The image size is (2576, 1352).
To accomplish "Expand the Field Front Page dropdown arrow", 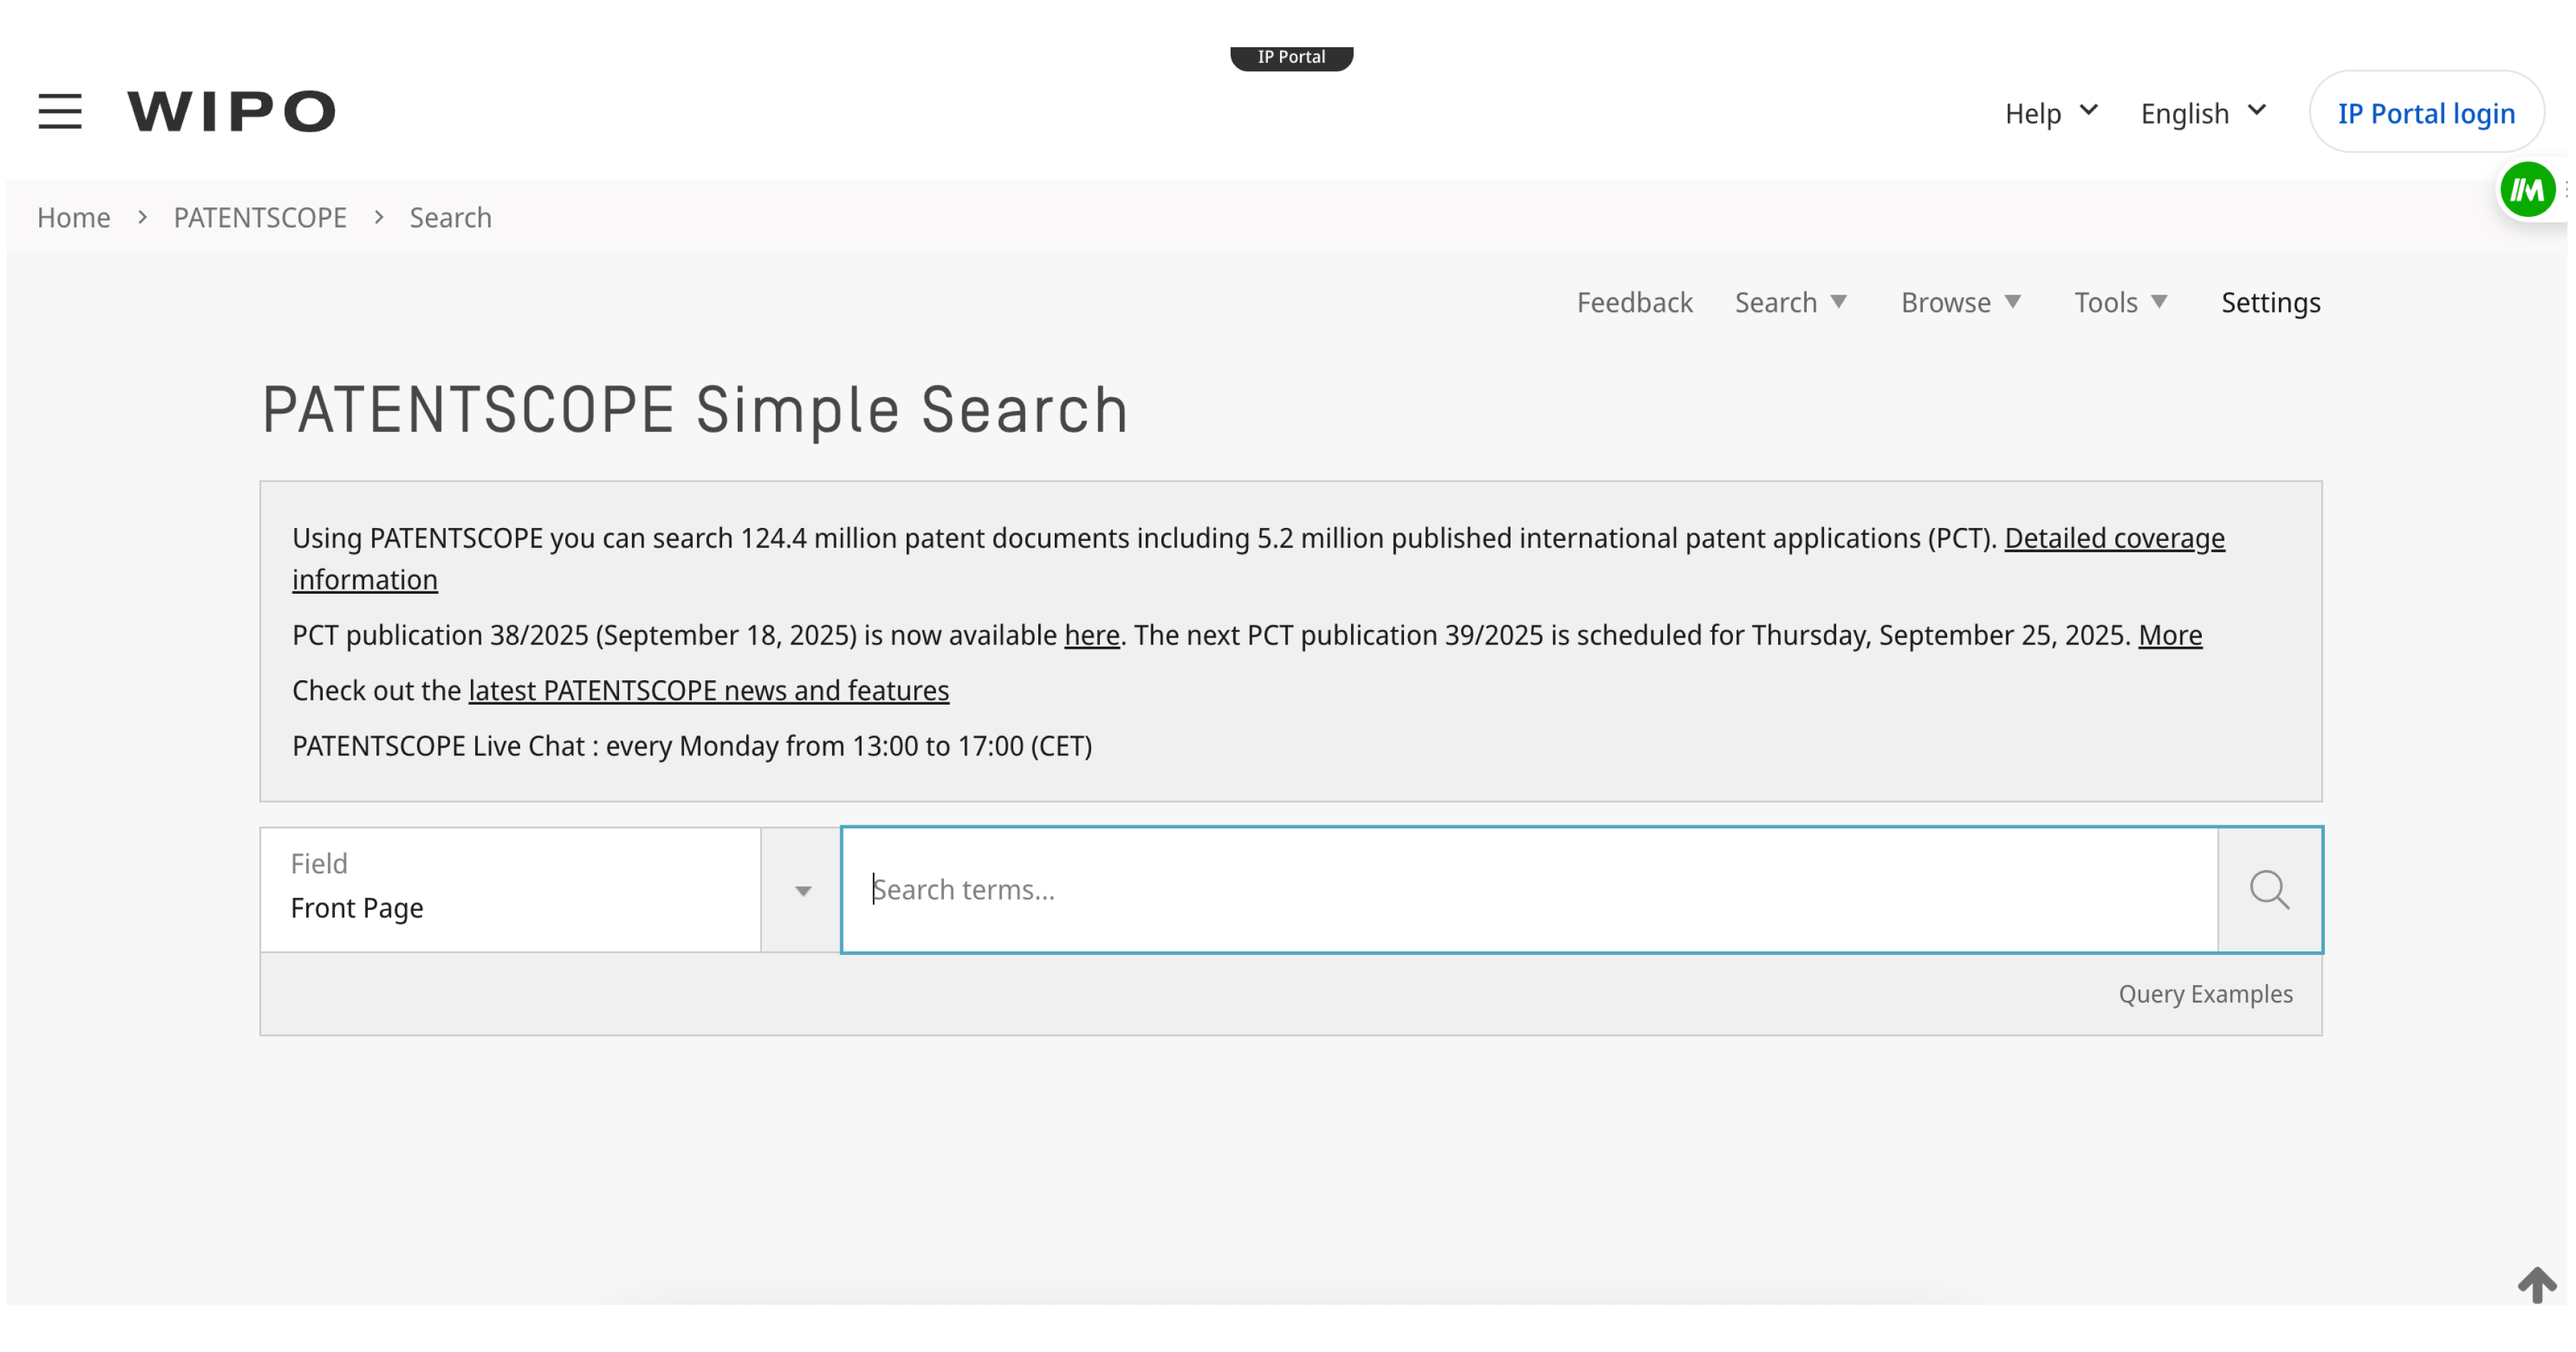I will pos(802,890).
